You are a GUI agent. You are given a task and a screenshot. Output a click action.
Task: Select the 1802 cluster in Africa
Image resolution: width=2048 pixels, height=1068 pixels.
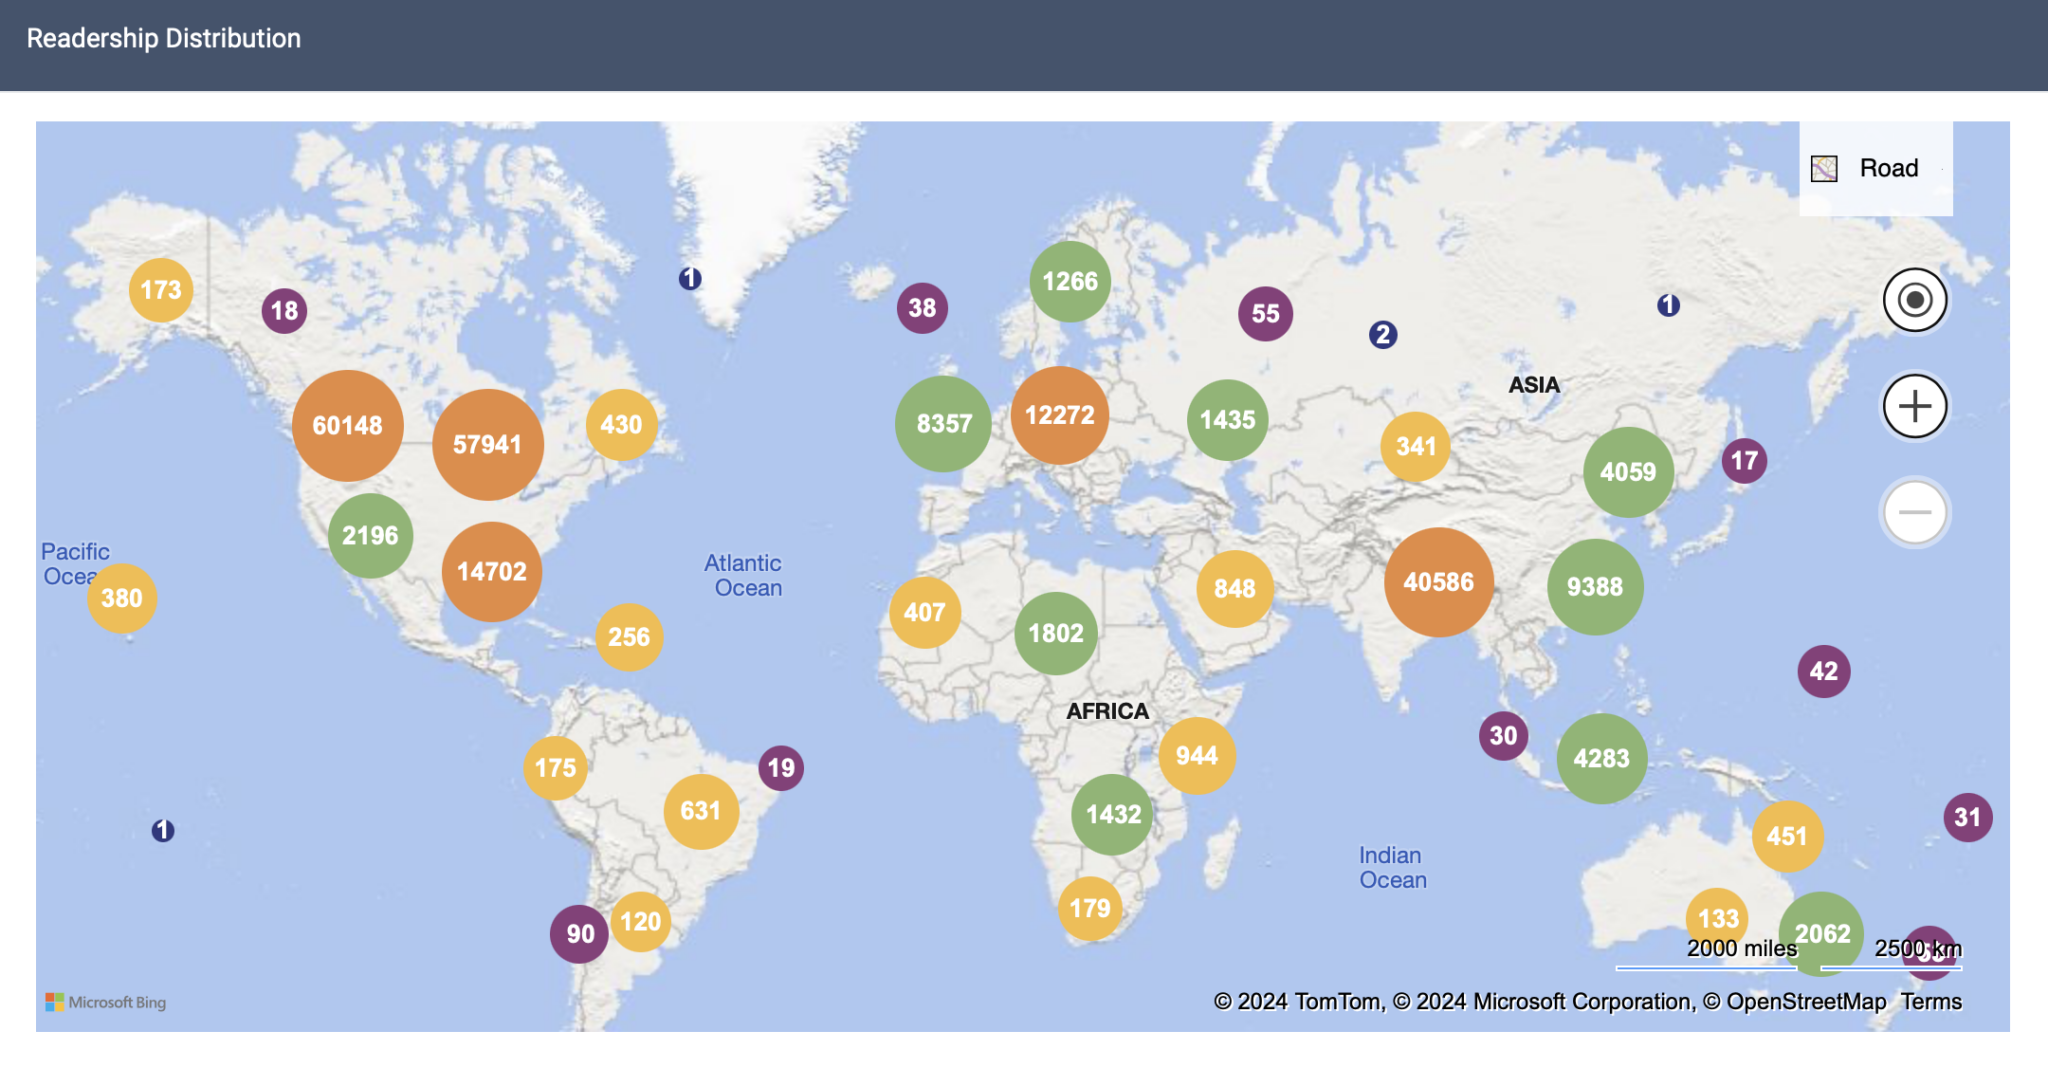[x=1055, y=633]
